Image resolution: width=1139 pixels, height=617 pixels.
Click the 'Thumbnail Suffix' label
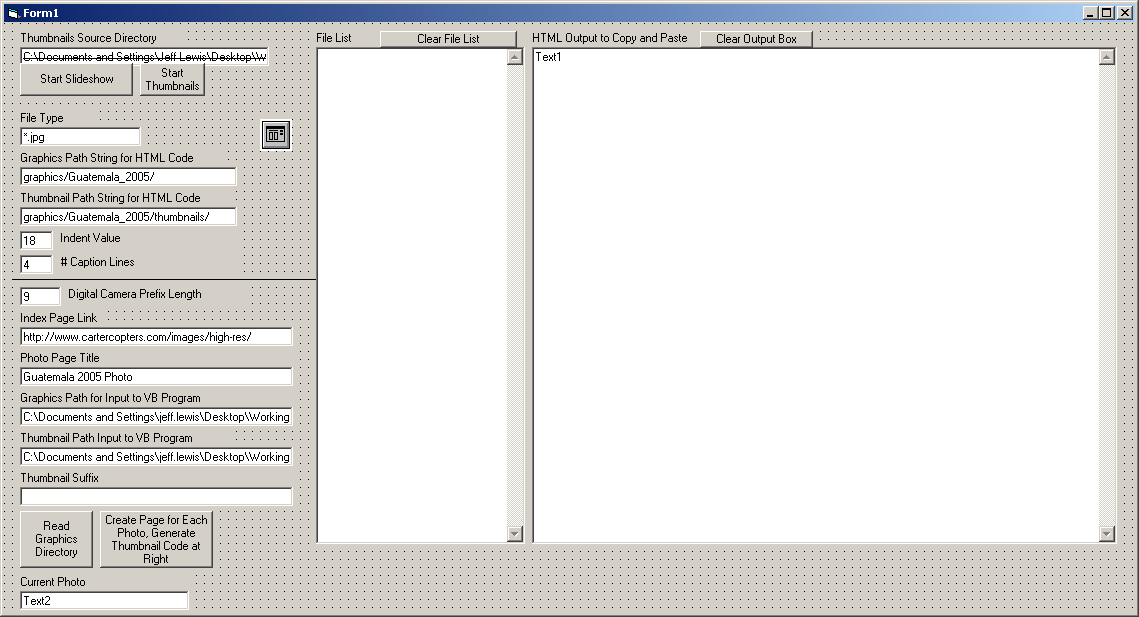(x=59, y=477)
